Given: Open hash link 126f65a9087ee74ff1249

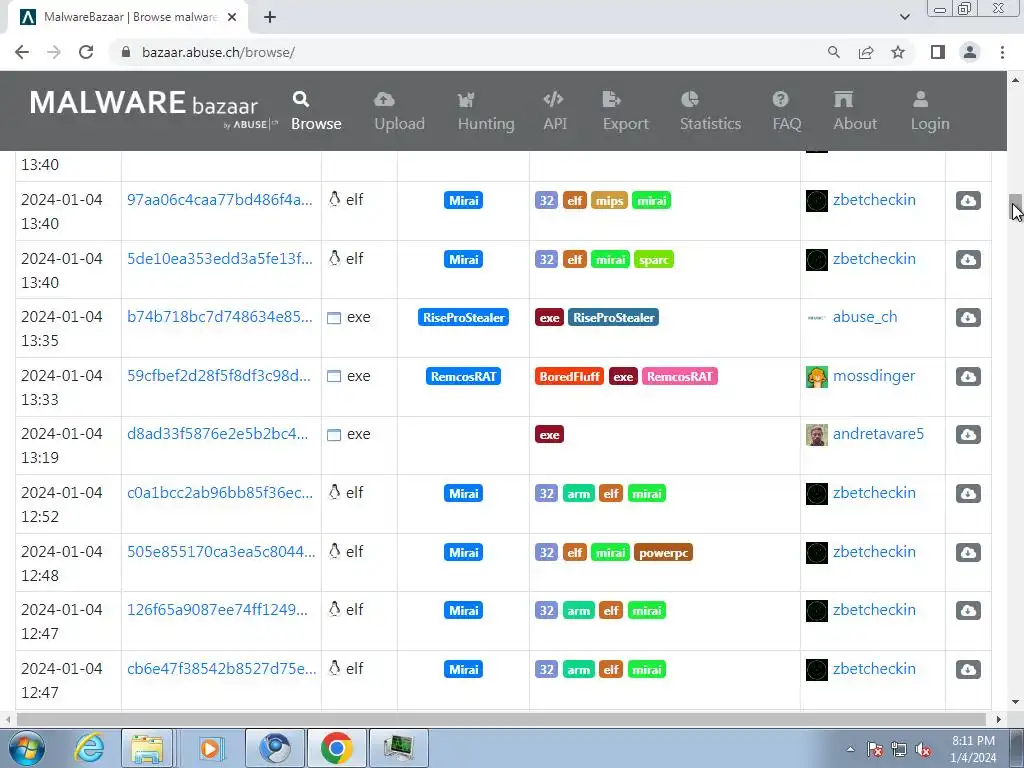Looking at the screenshot, I should [x=217, y=609].
